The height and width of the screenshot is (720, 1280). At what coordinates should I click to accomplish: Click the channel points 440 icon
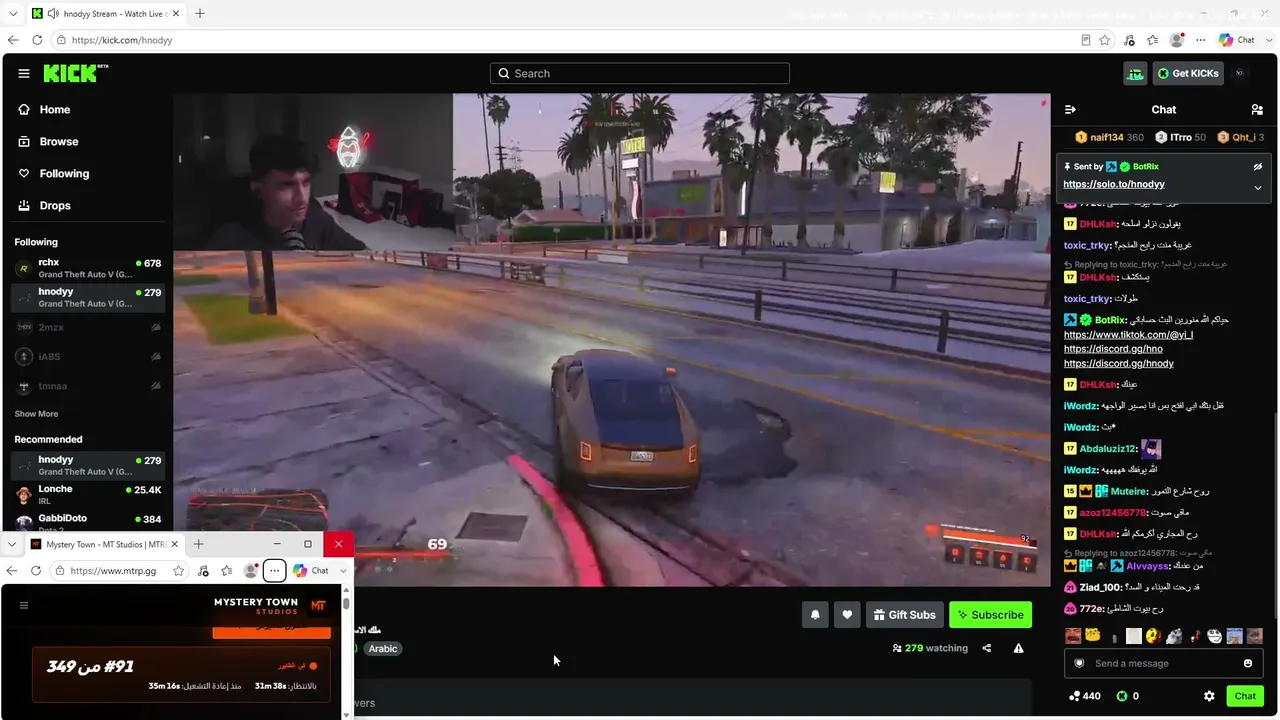[1074, 696]
